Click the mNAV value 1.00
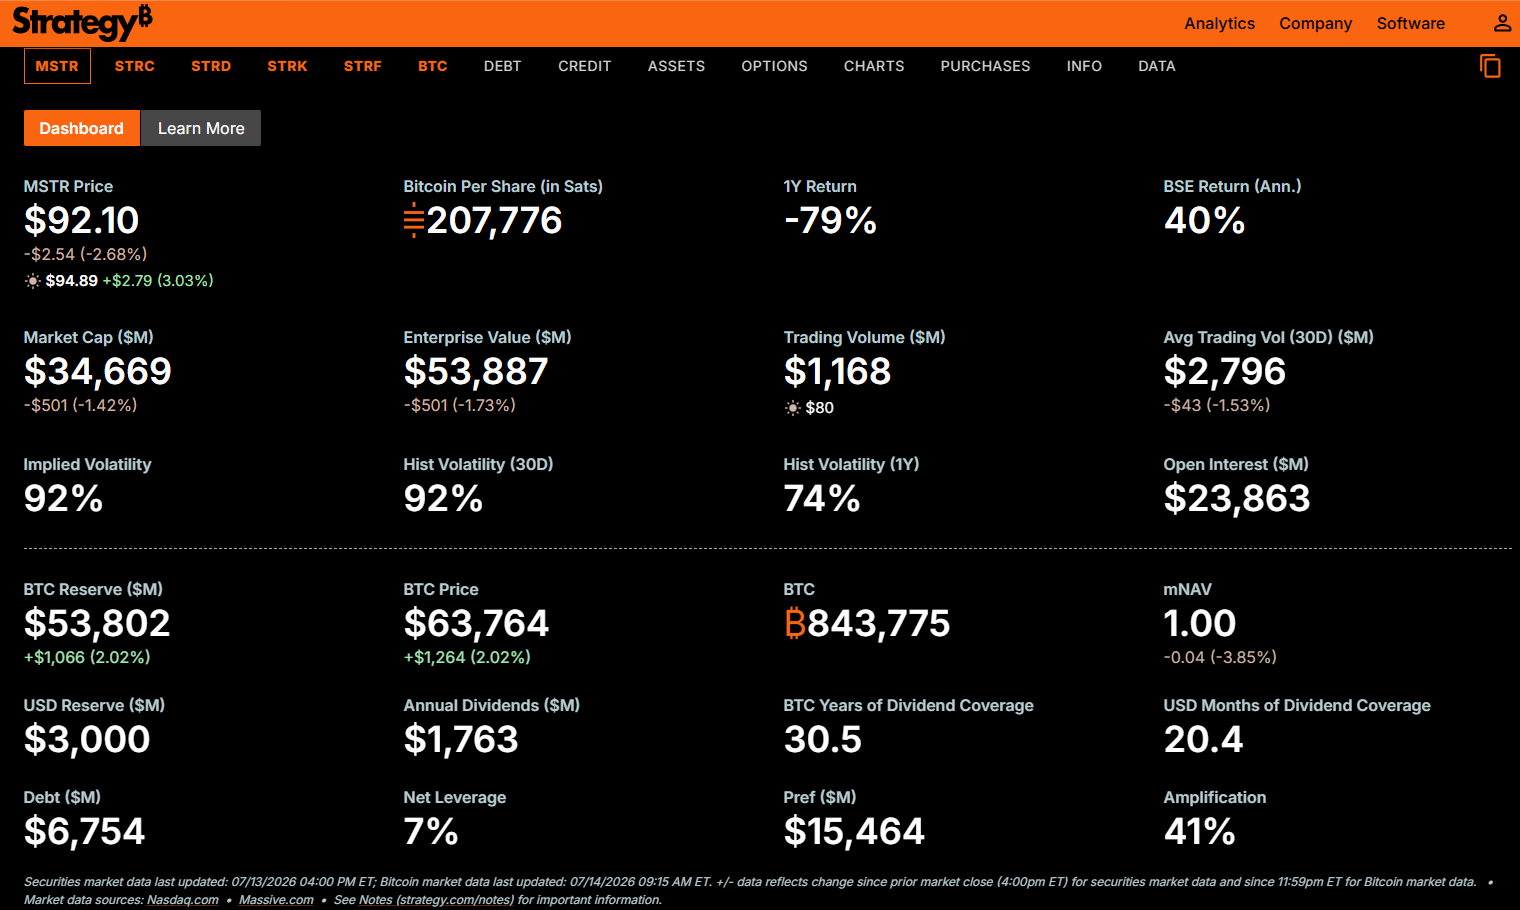1520x910 pixels. (1200, 624)
